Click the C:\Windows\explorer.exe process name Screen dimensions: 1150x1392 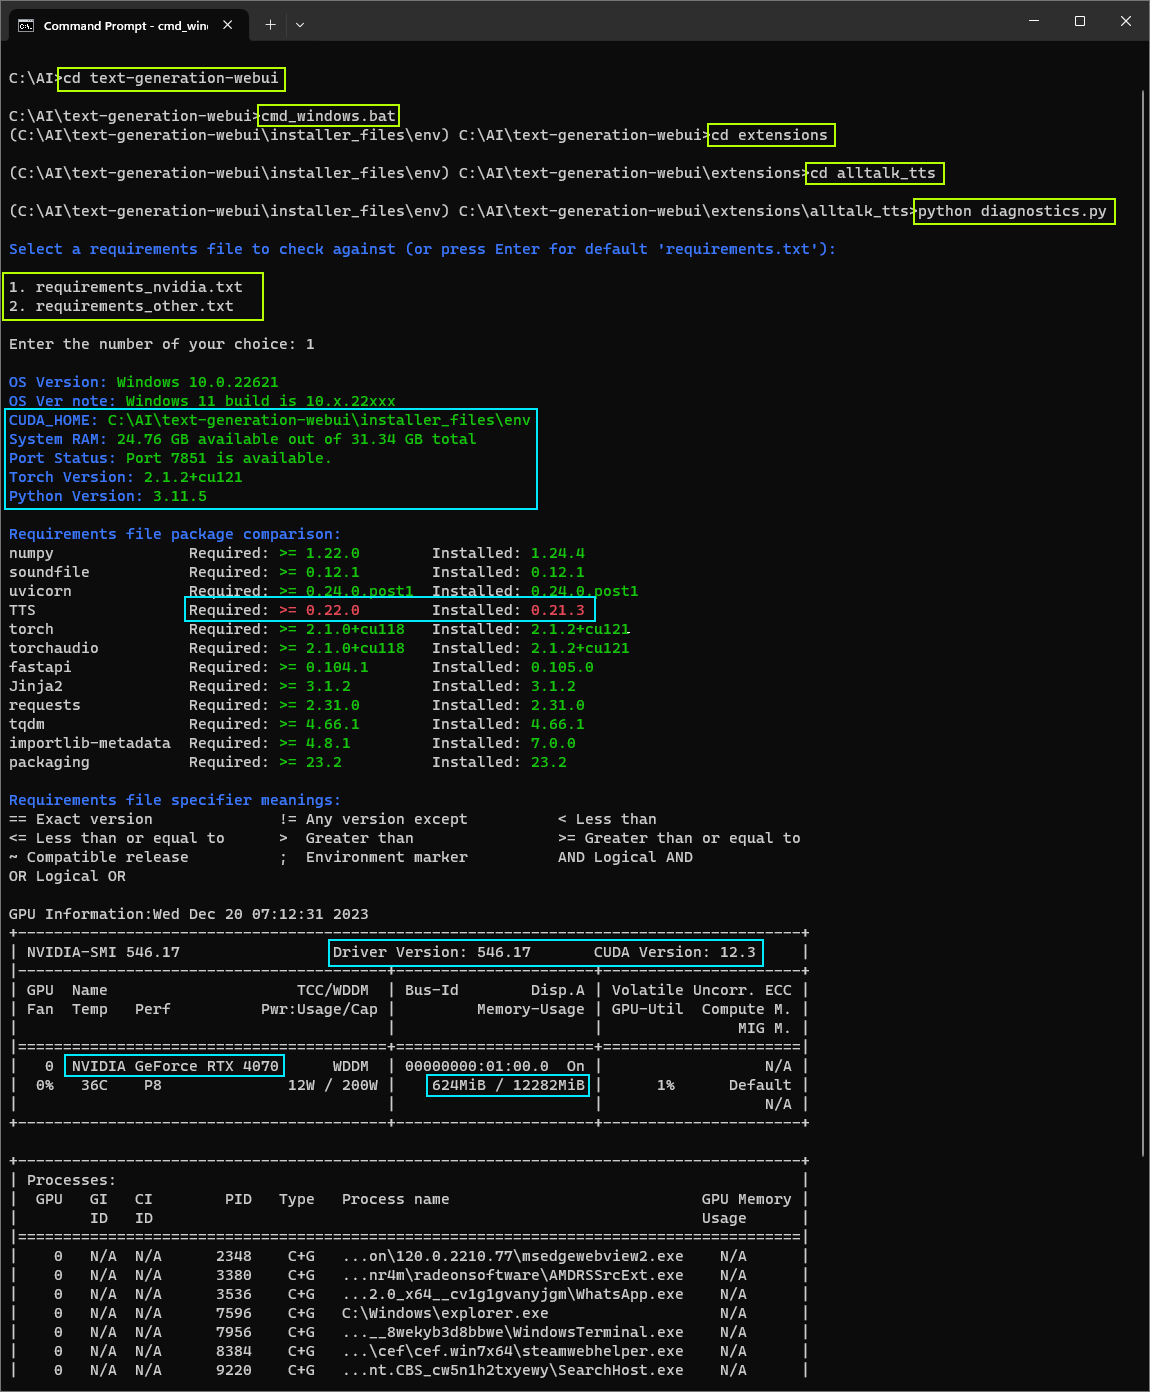pos(445,1313)
